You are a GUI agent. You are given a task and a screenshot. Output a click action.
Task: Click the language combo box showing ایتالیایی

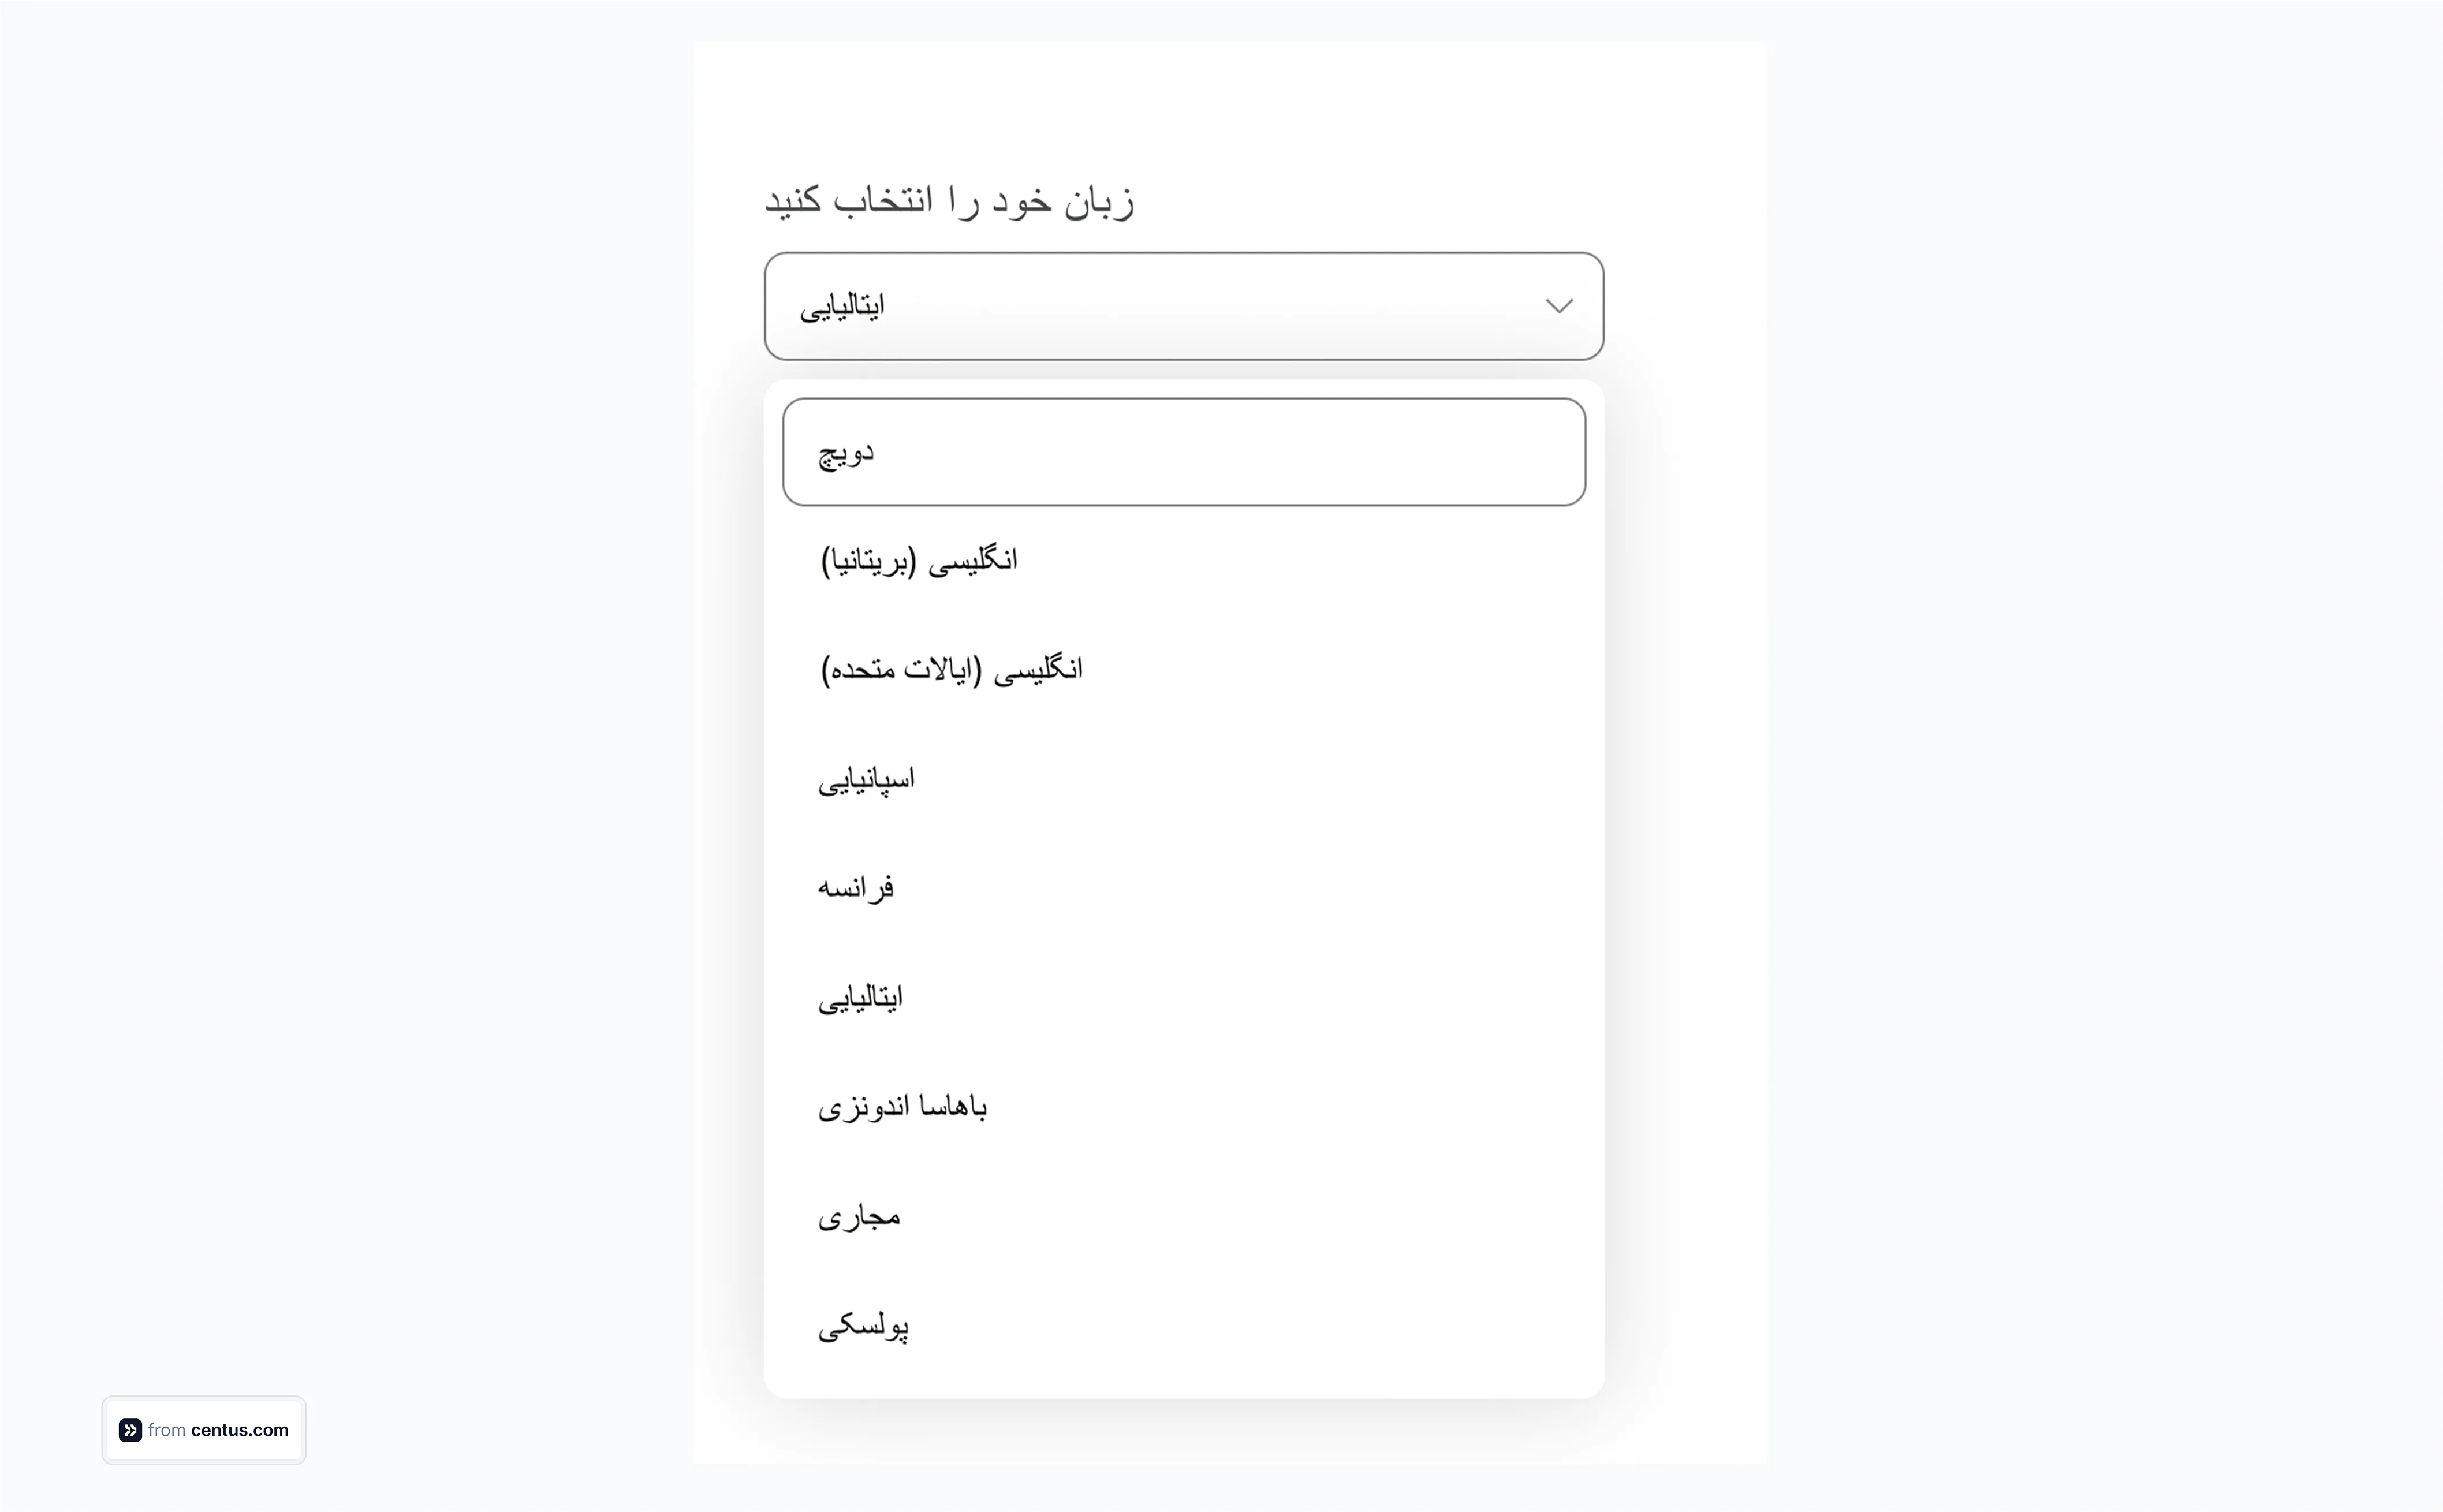1183,306
